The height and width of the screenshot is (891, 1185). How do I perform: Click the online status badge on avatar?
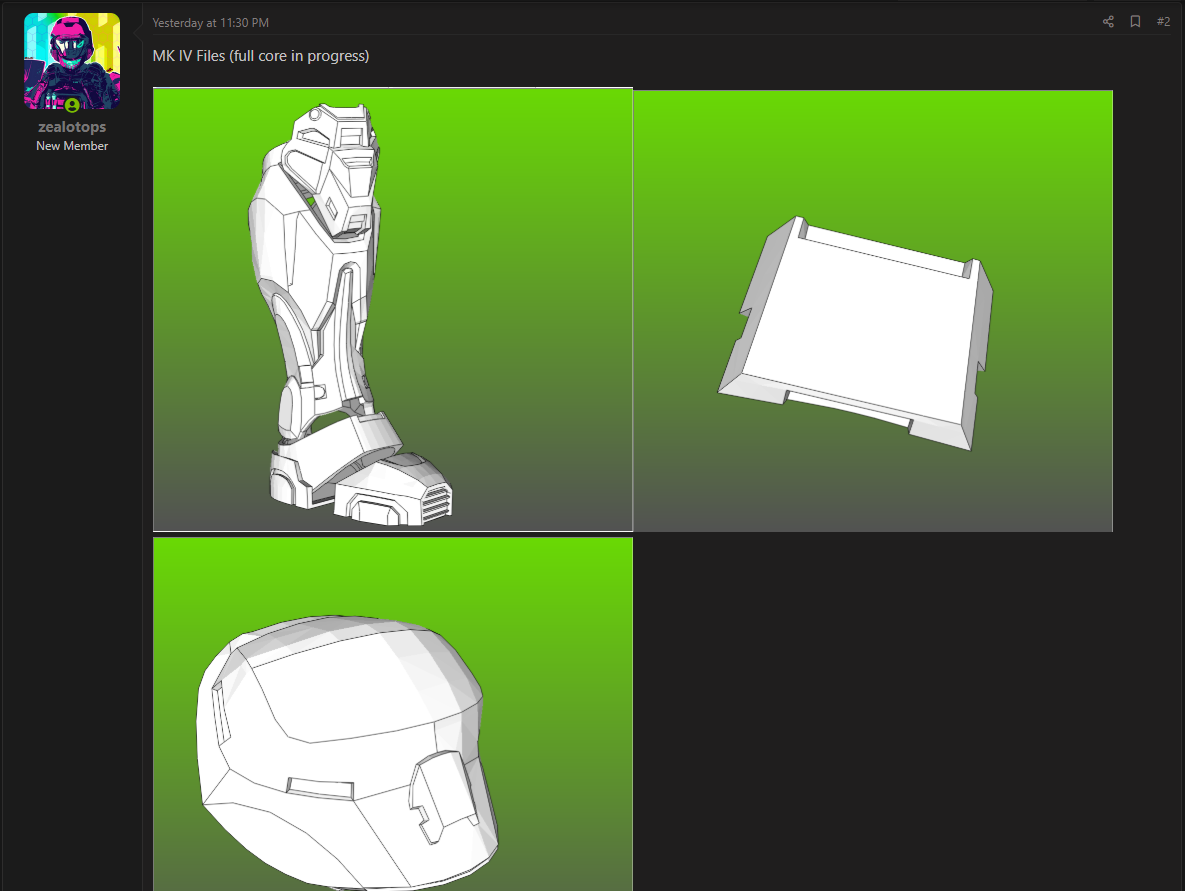coord(72,105)
